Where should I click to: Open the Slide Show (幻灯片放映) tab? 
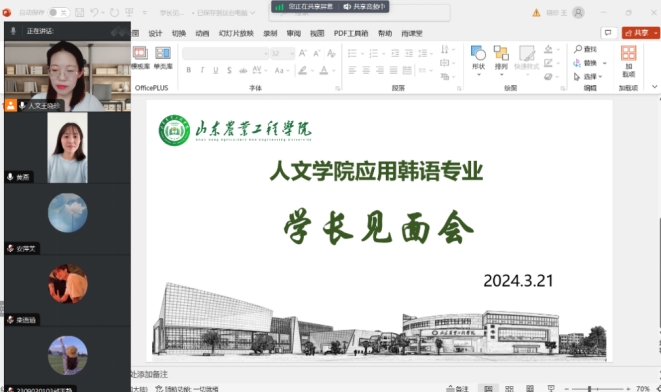tap(236, 33)
